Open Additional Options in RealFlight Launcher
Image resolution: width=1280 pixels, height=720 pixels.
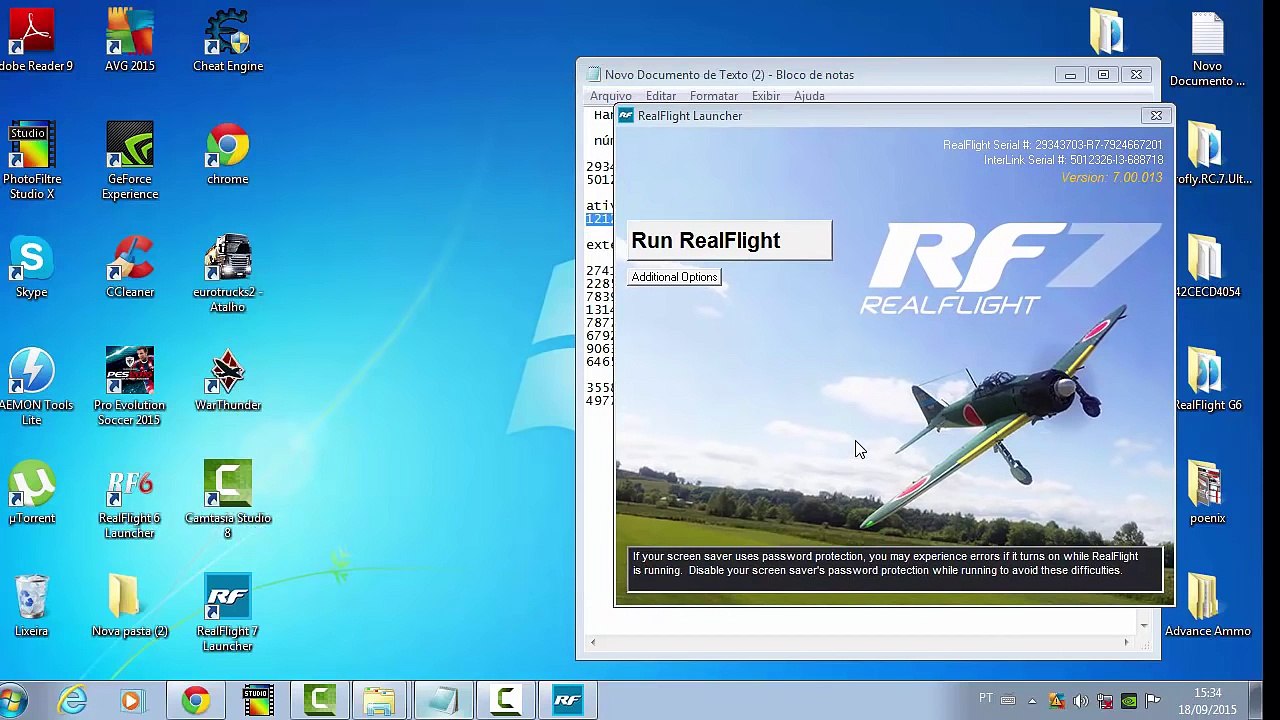[675, 277]
